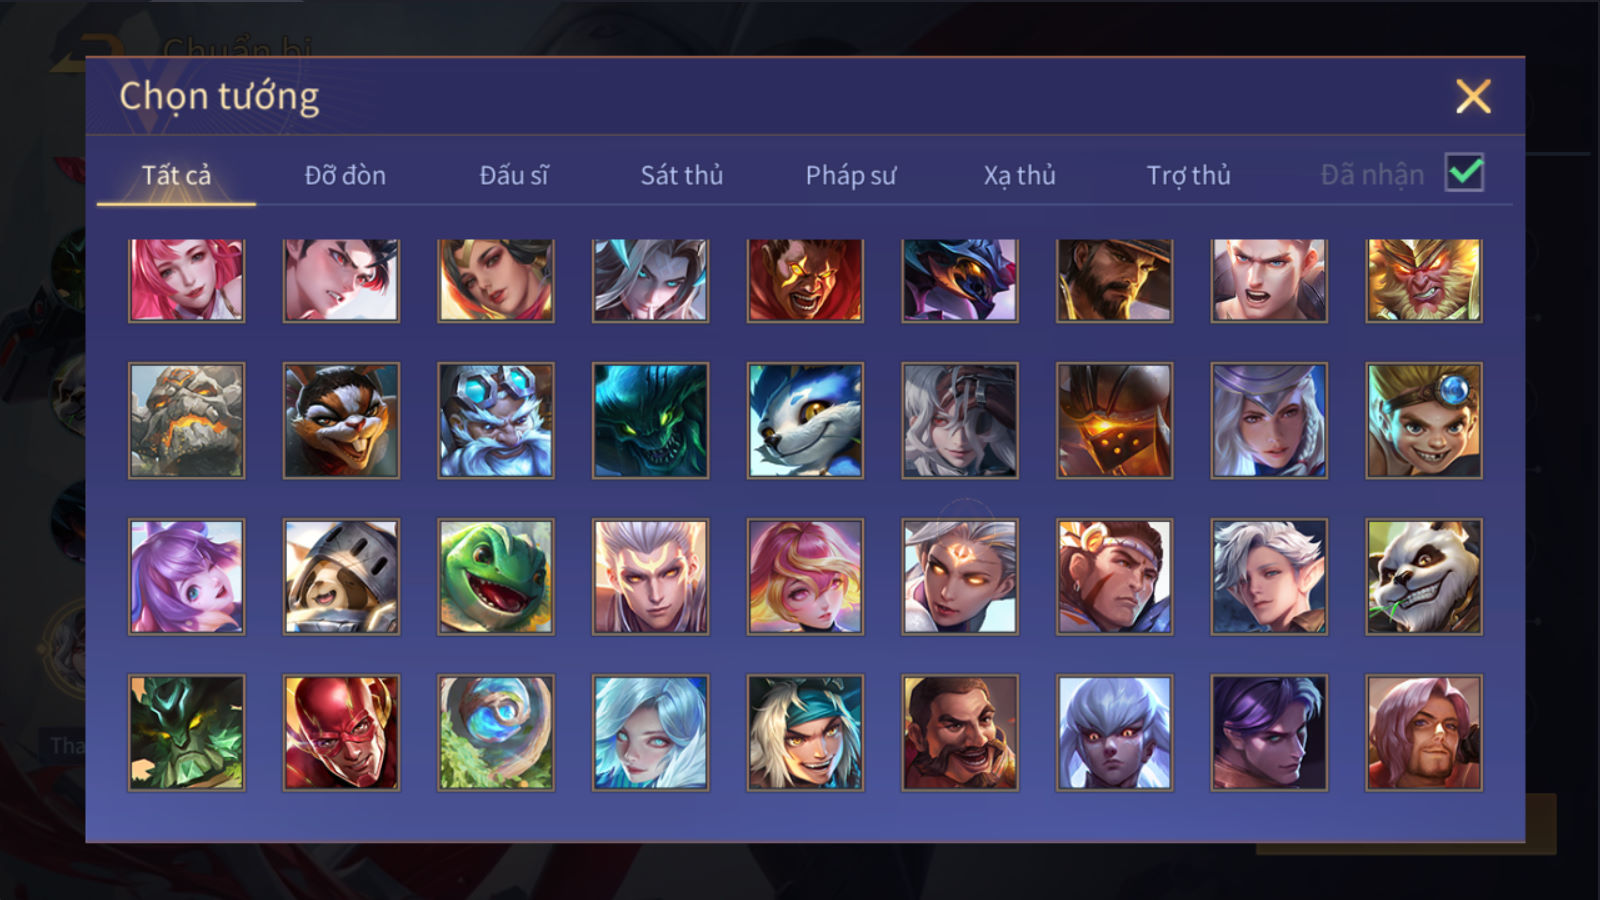1600x900 pixels.
Task: Select the purple-haired bunny girl hero
Action: pyautogui.click(x=186, y=577)
